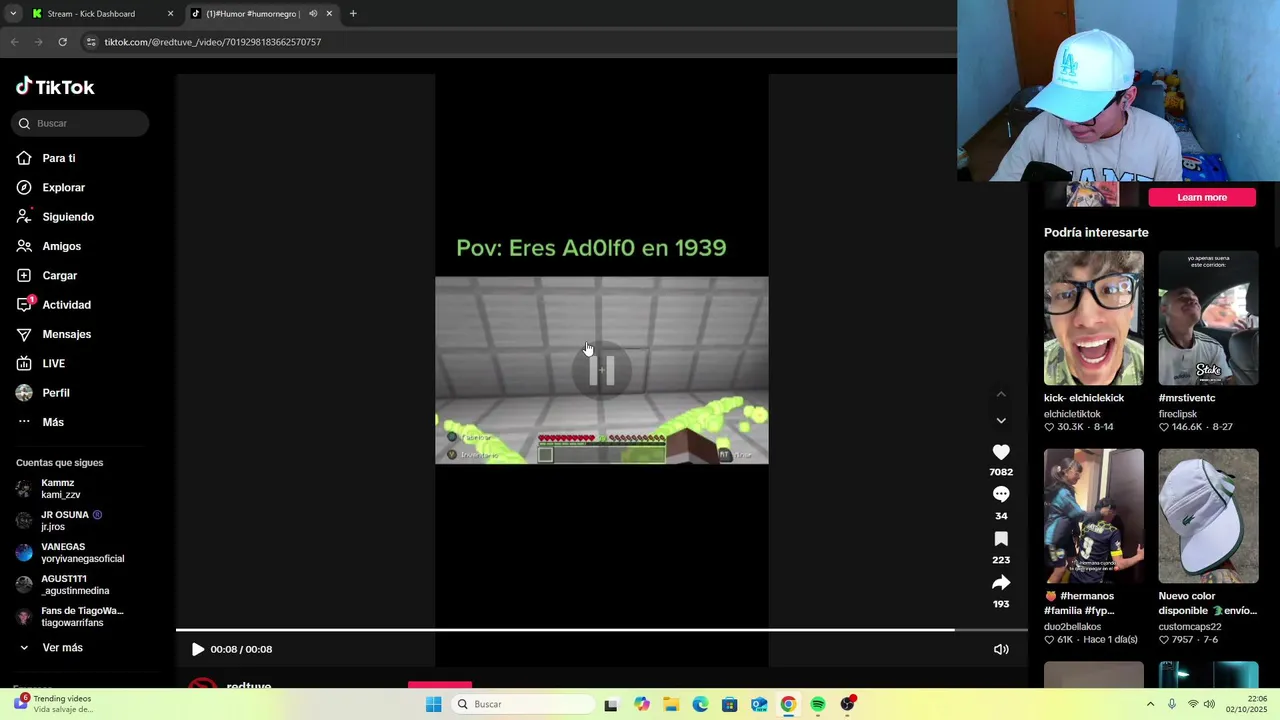The height and width of the screenshot is (720, 1280).
Task: Open Mensajes inbox
Action: point(66,334)
